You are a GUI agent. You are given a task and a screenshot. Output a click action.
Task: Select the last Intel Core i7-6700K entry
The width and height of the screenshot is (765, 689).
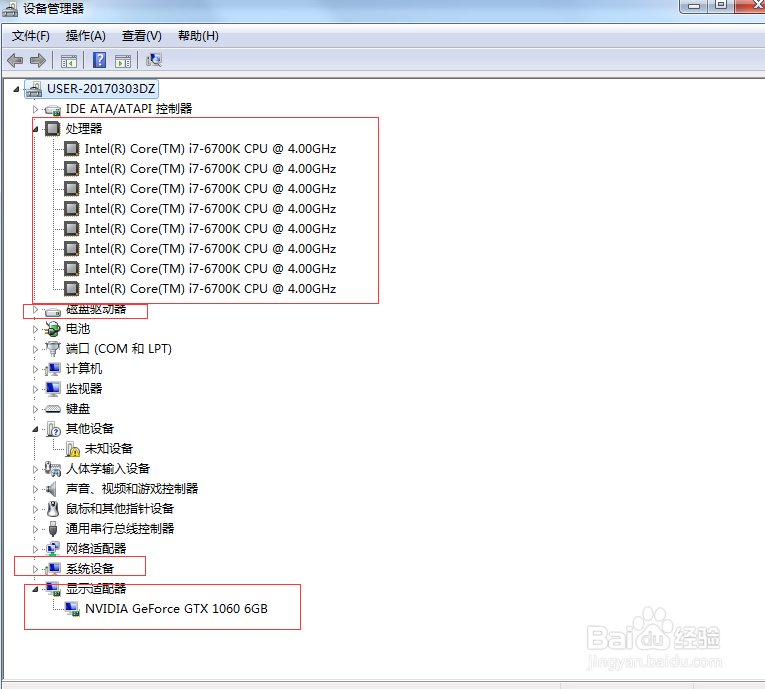210,289
